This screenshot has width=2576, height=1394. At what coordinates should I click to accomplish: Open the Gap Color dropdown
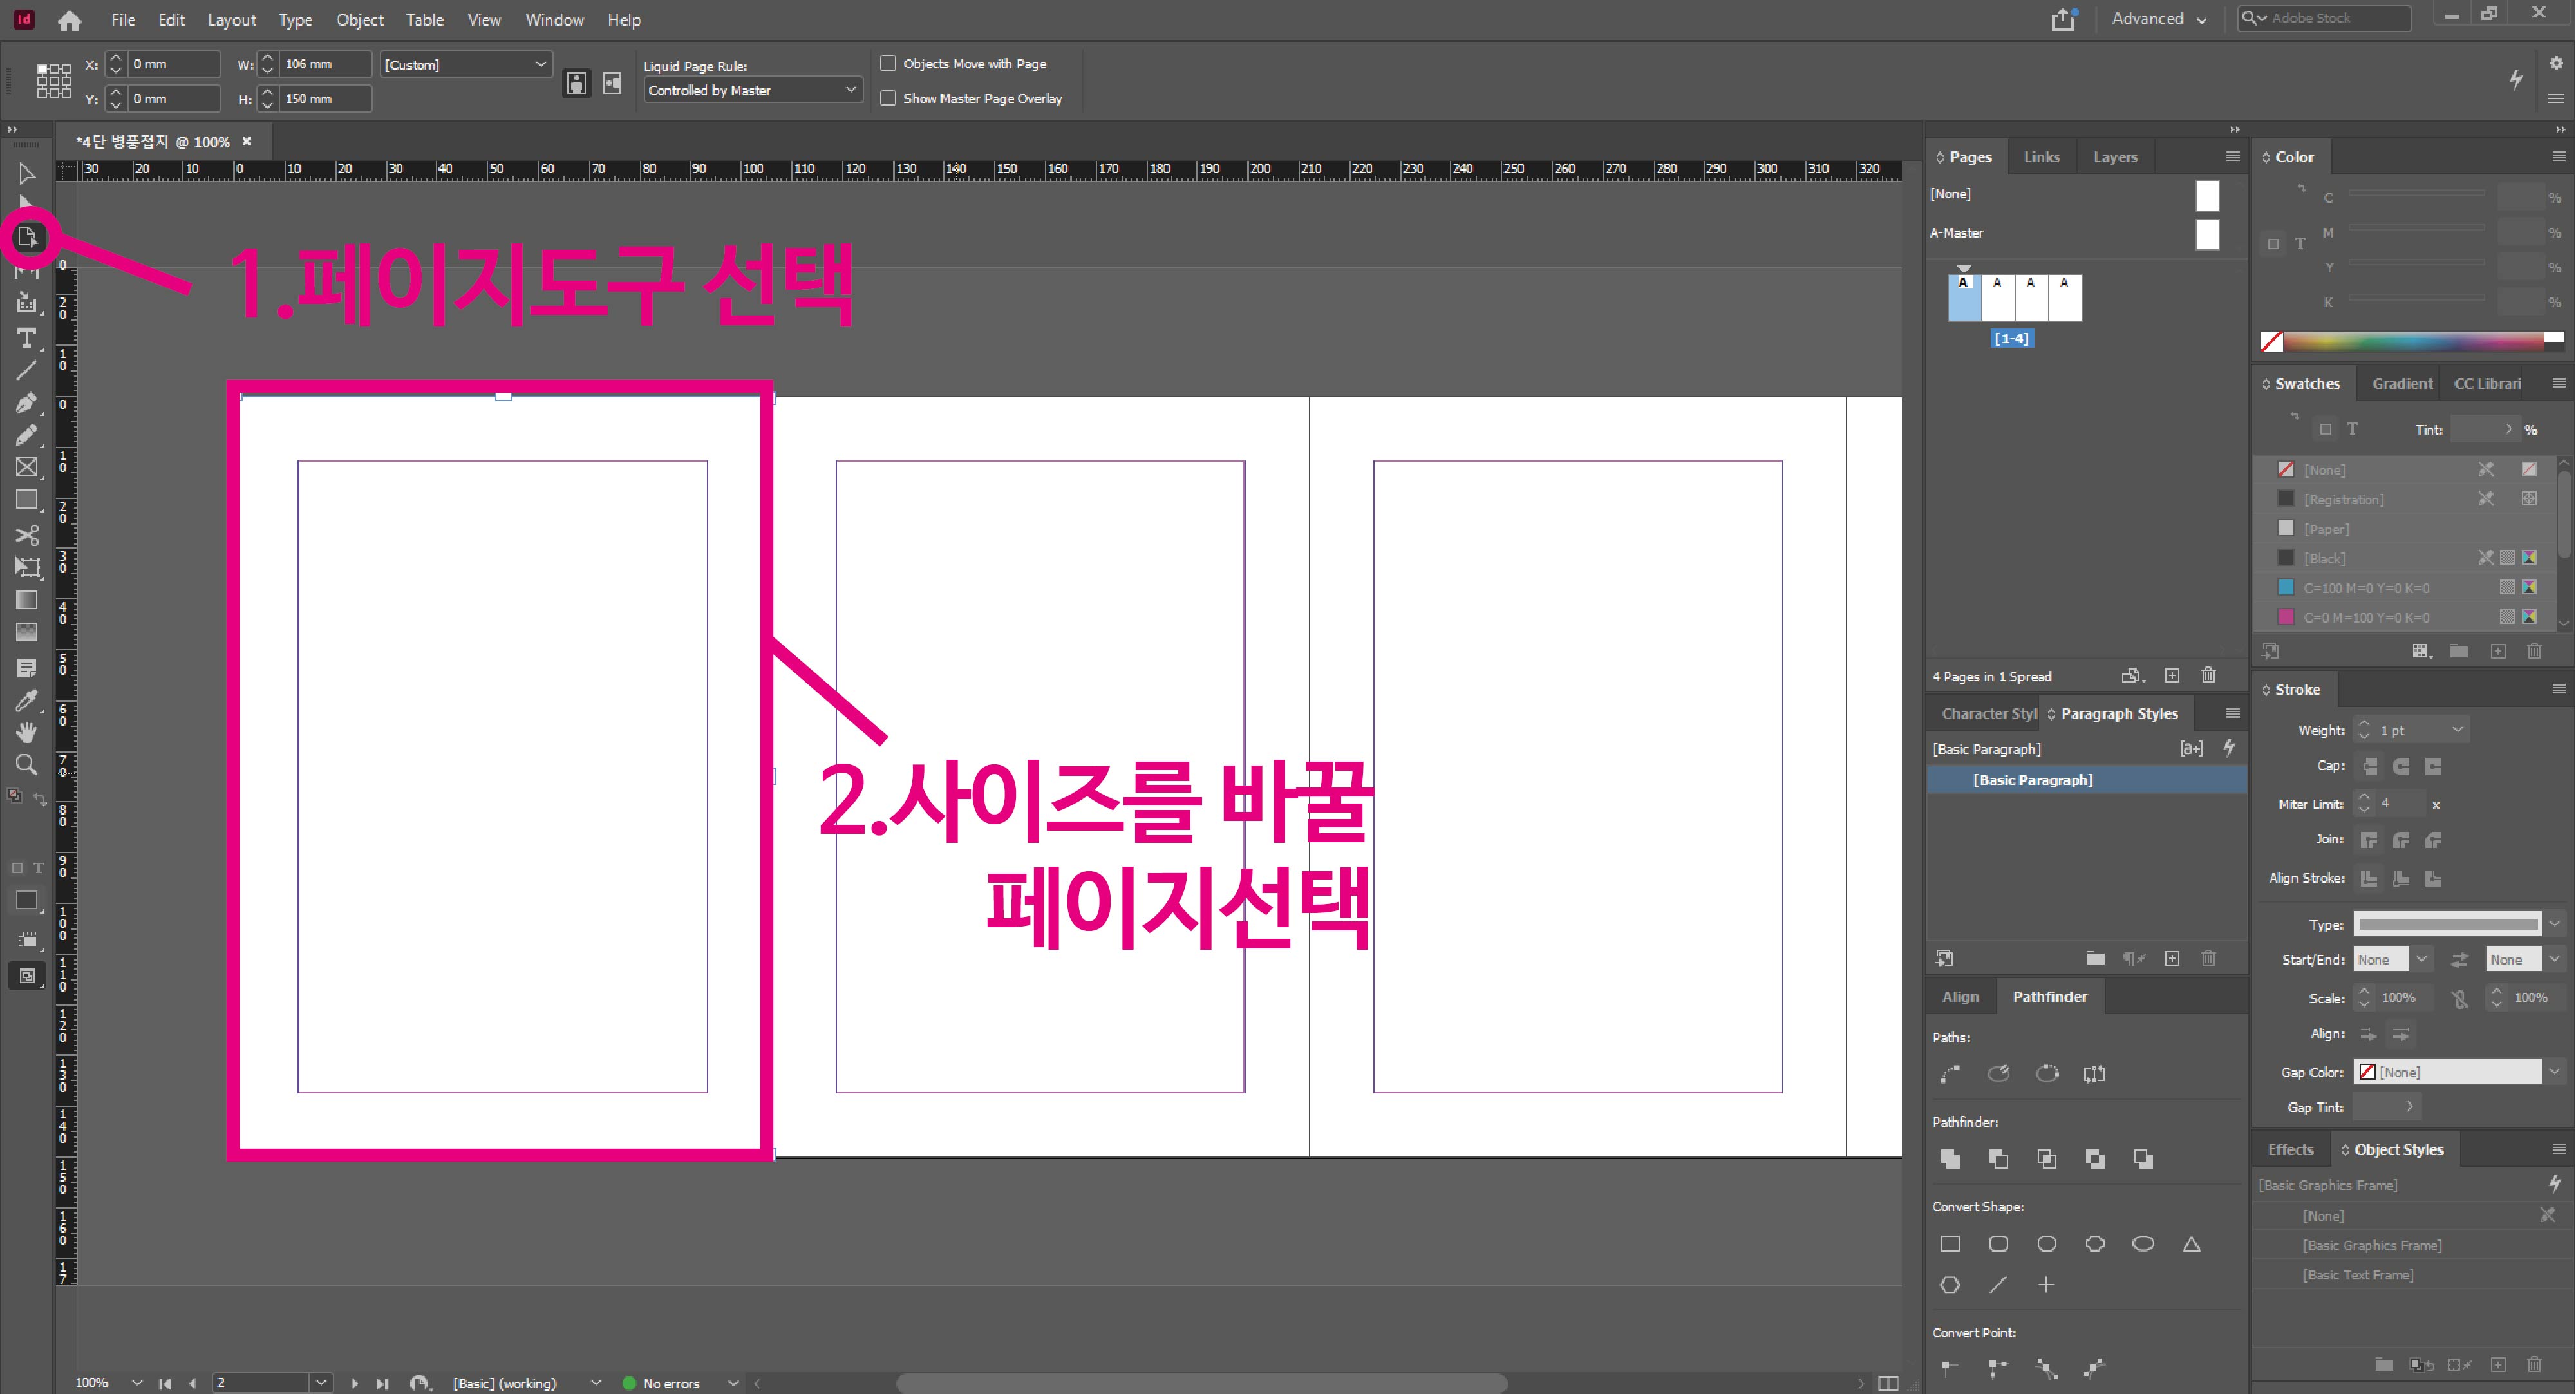tap(2554, 1071)
